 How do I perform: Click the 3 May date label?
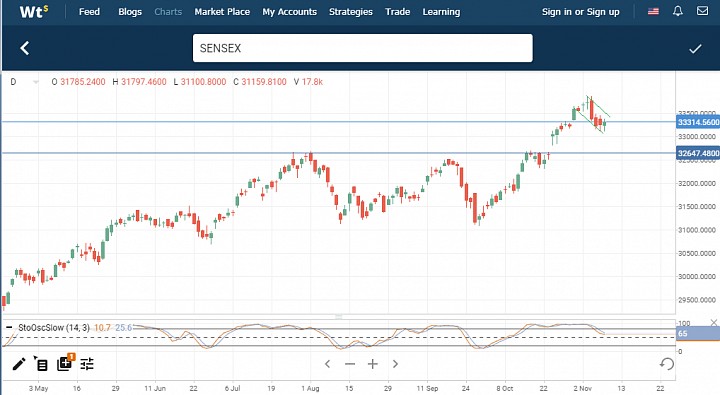pyautogui.click(x=38, y=389)
